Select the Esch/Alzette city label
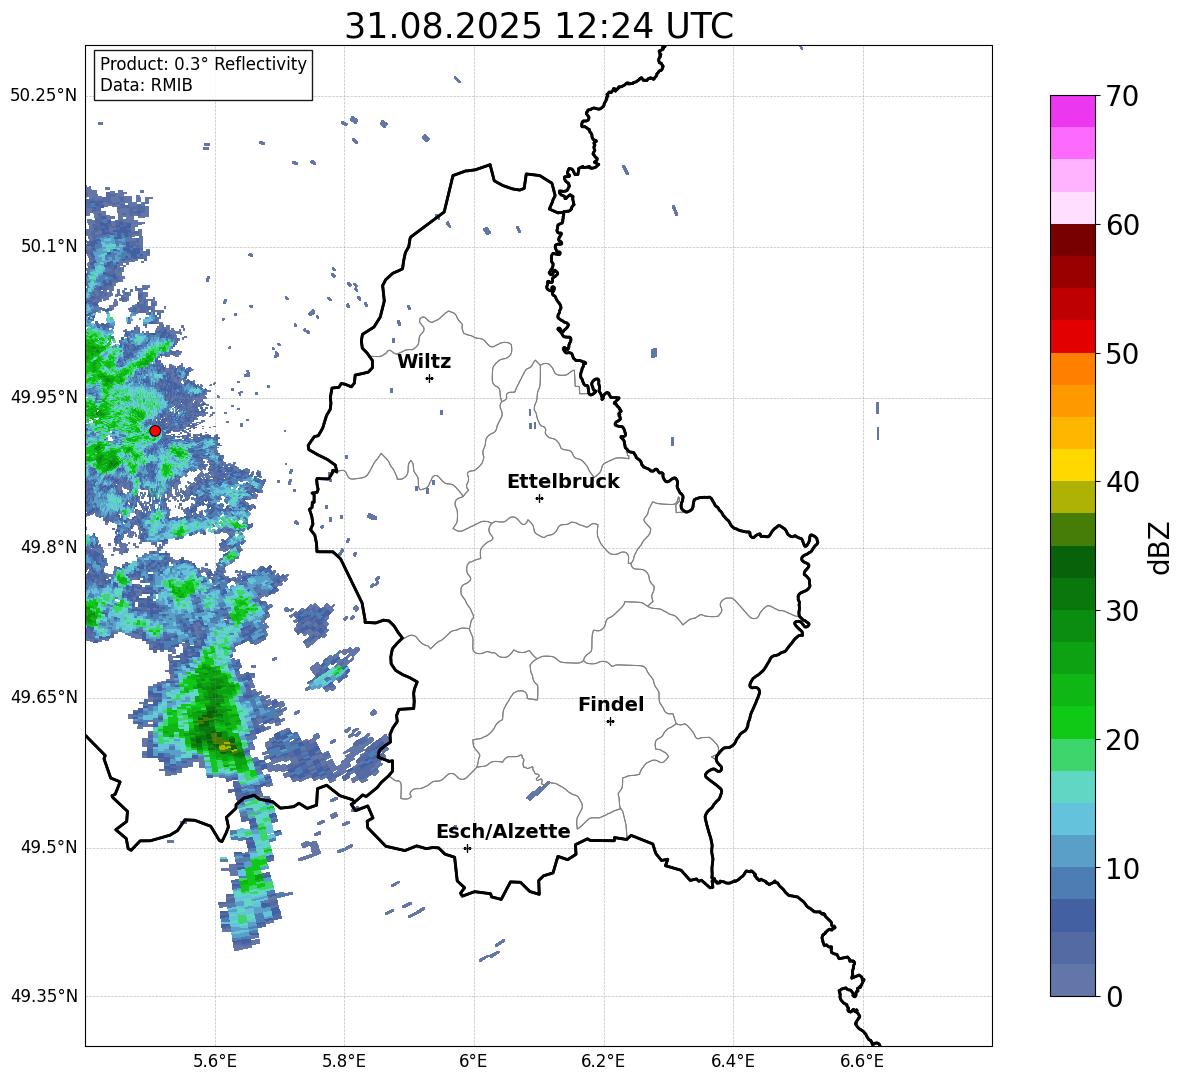1184x1081 pixels. tap(503, 831)
